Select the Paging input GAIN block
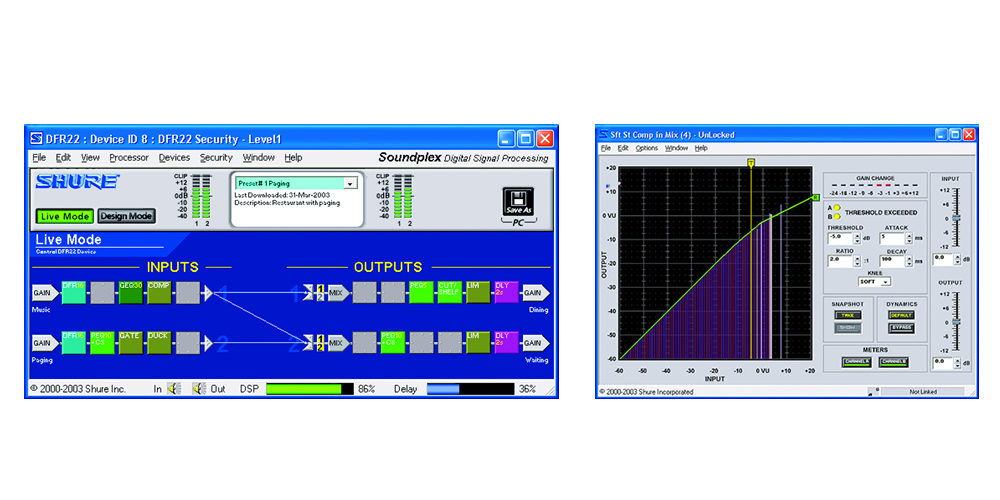The image size is (1000, 500). [x=45, y=343]
